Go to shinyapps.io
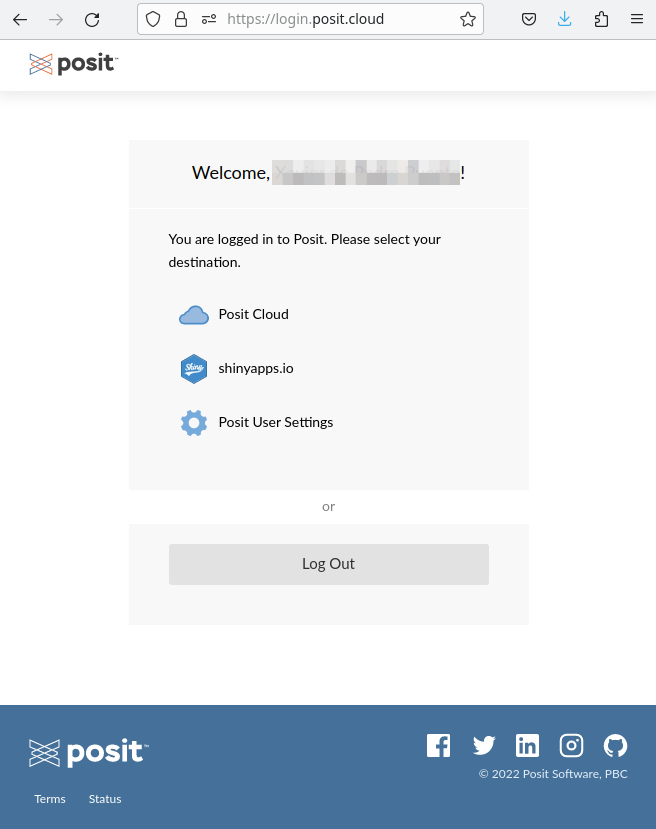The height and width of the screenshot is (829, 656). click(256, 369)
